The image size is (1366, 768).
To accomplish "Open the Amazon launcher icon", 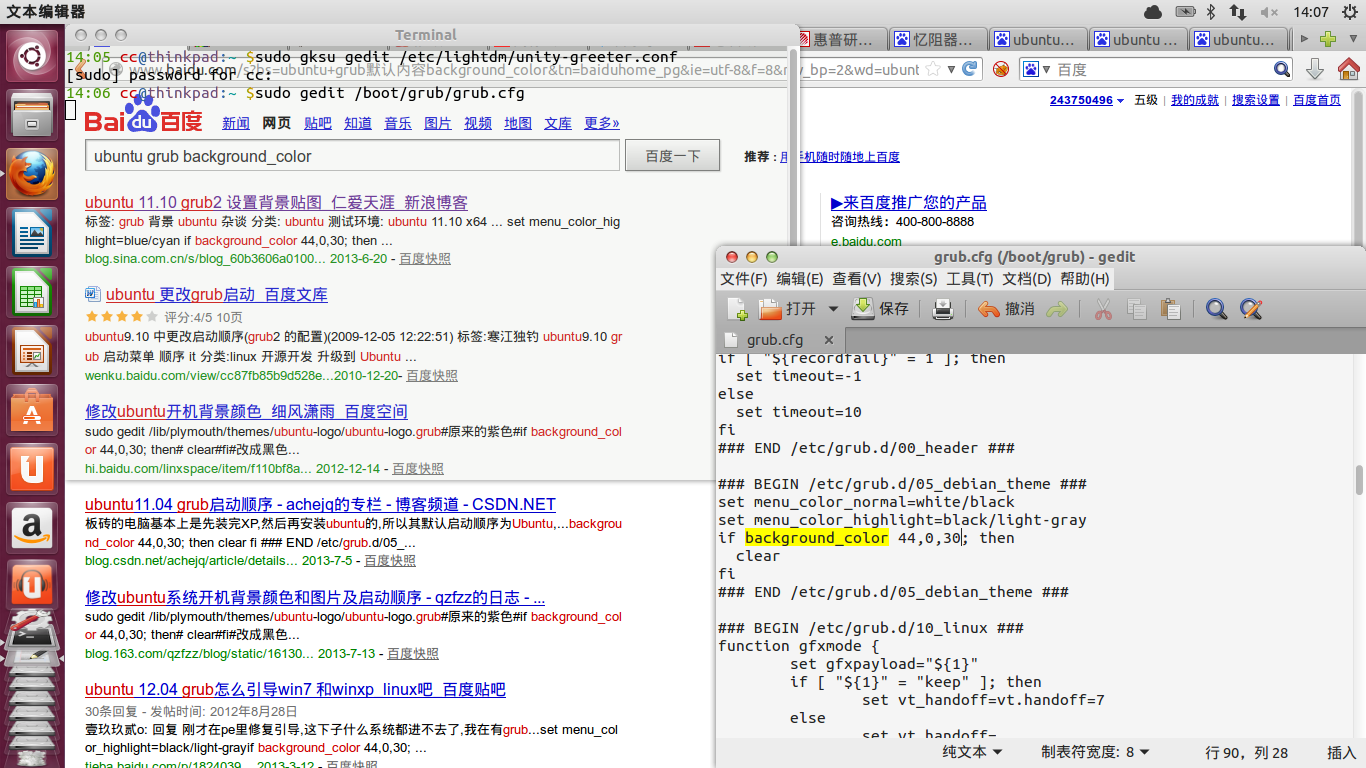I will coord(33,527).
